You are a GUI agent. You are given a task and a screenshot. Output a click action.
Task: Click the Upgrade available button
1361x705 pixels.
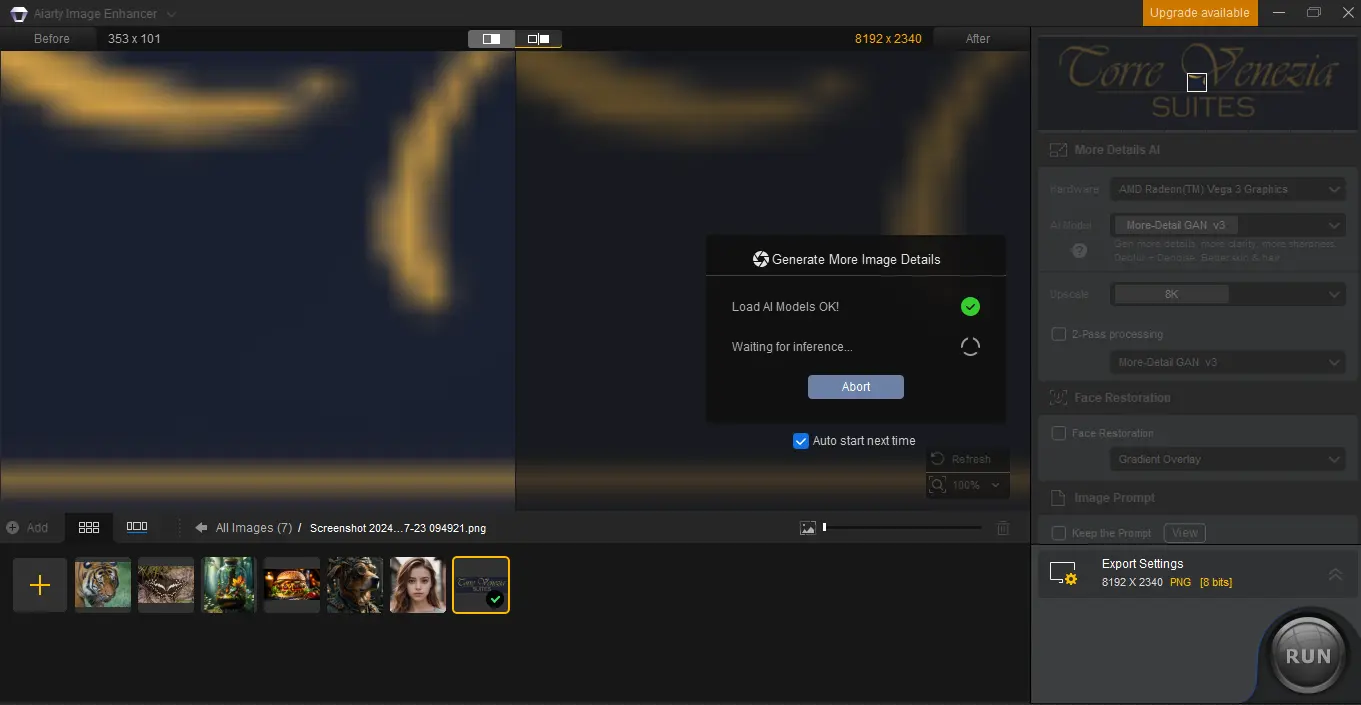coord(1199,13)
